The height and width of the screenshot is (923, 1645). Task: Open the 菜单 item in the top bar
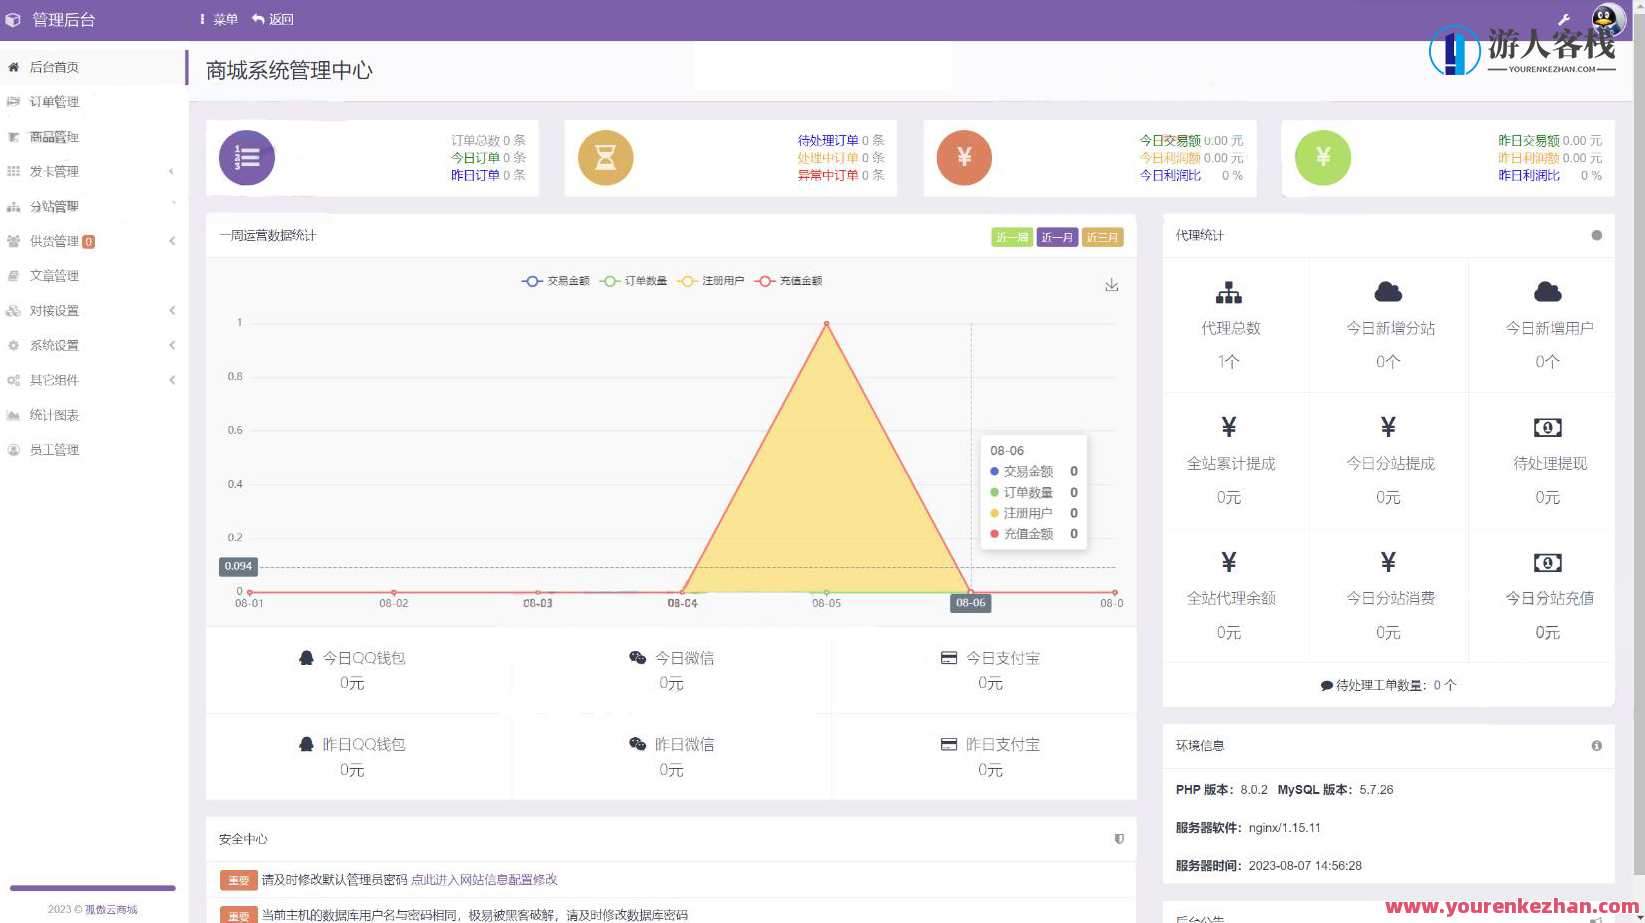[218, 18]
